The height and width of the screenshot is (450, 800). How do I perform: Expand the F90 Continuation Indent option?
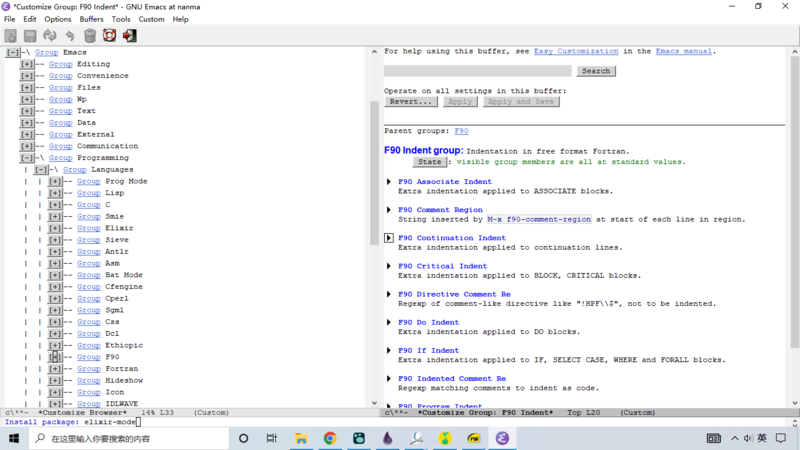pos(389,238)
